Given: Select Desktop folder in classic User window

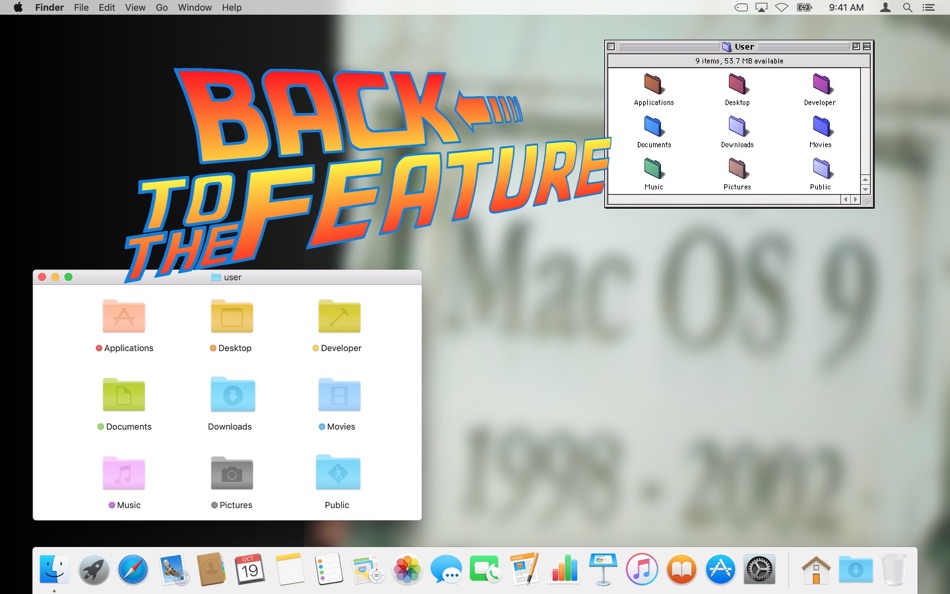Looking at the screenshot, I should [x=737, y=84].
